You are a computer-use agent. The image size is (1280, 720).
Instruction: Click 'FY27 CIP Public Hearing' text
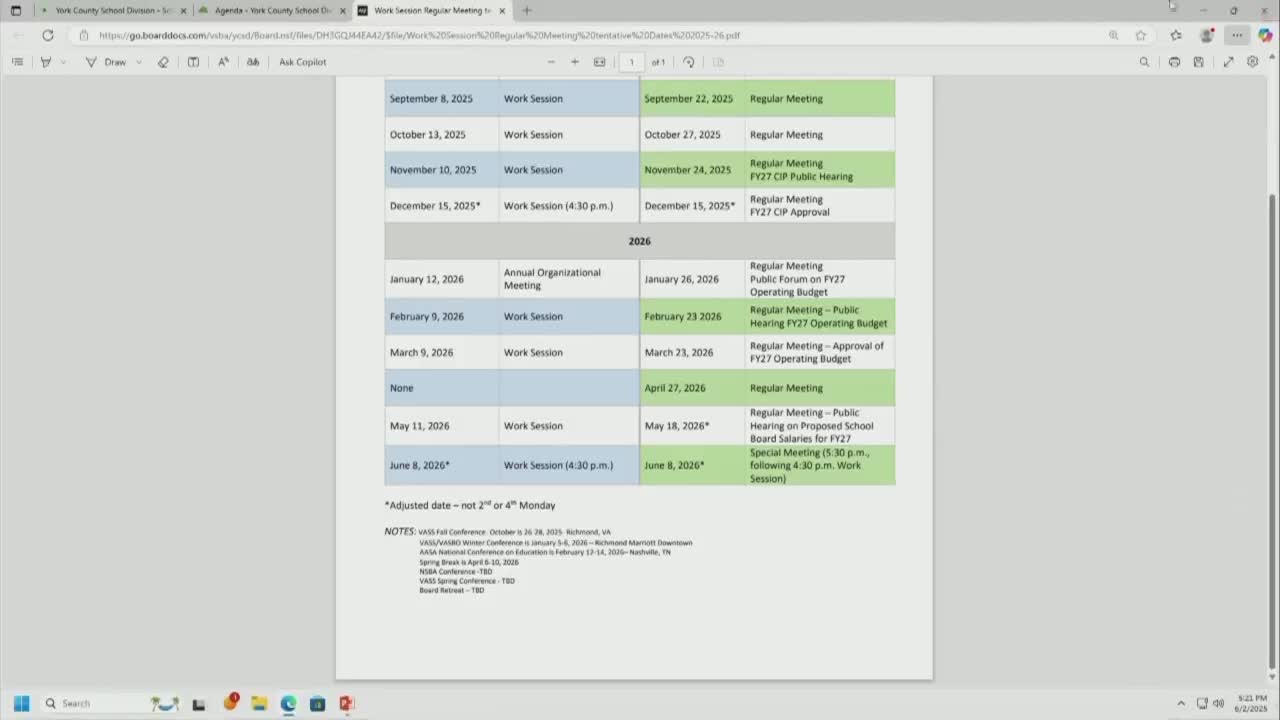click(801, 177)
